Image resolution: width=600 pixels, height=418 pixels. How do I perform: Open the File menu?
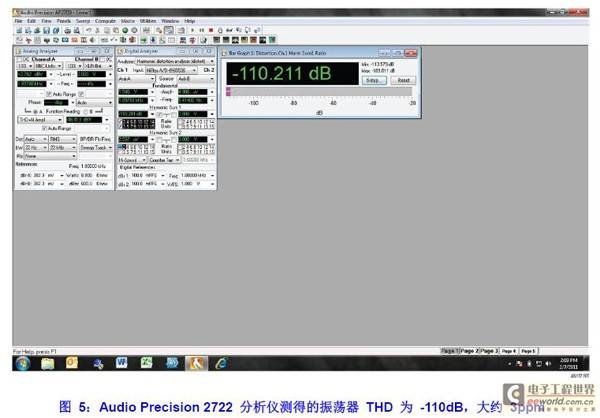click(x=18, y=21)
